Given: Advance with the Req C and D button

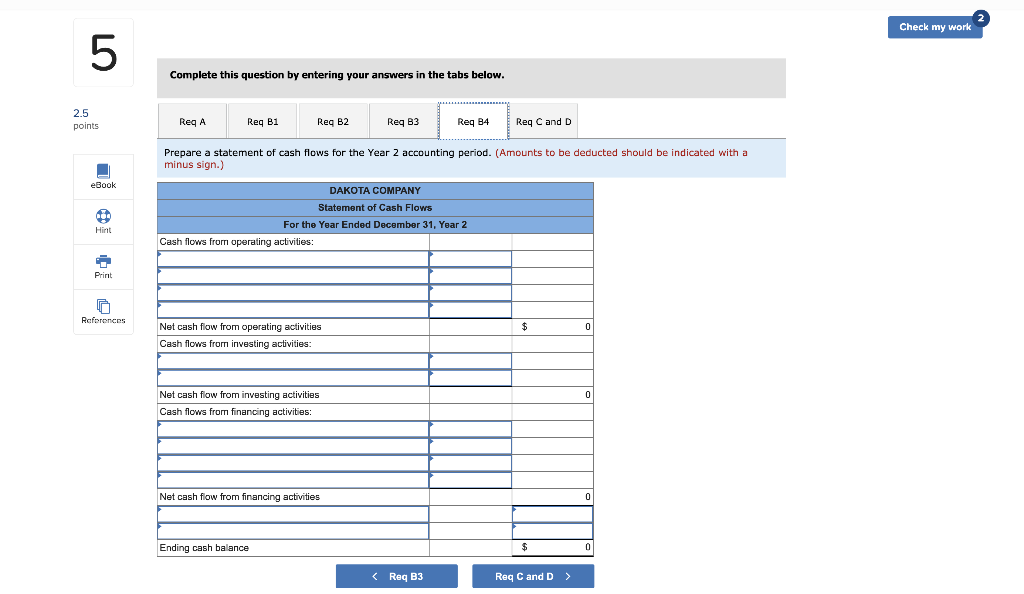Looking at the screenshot, I should tap(533, 576).
